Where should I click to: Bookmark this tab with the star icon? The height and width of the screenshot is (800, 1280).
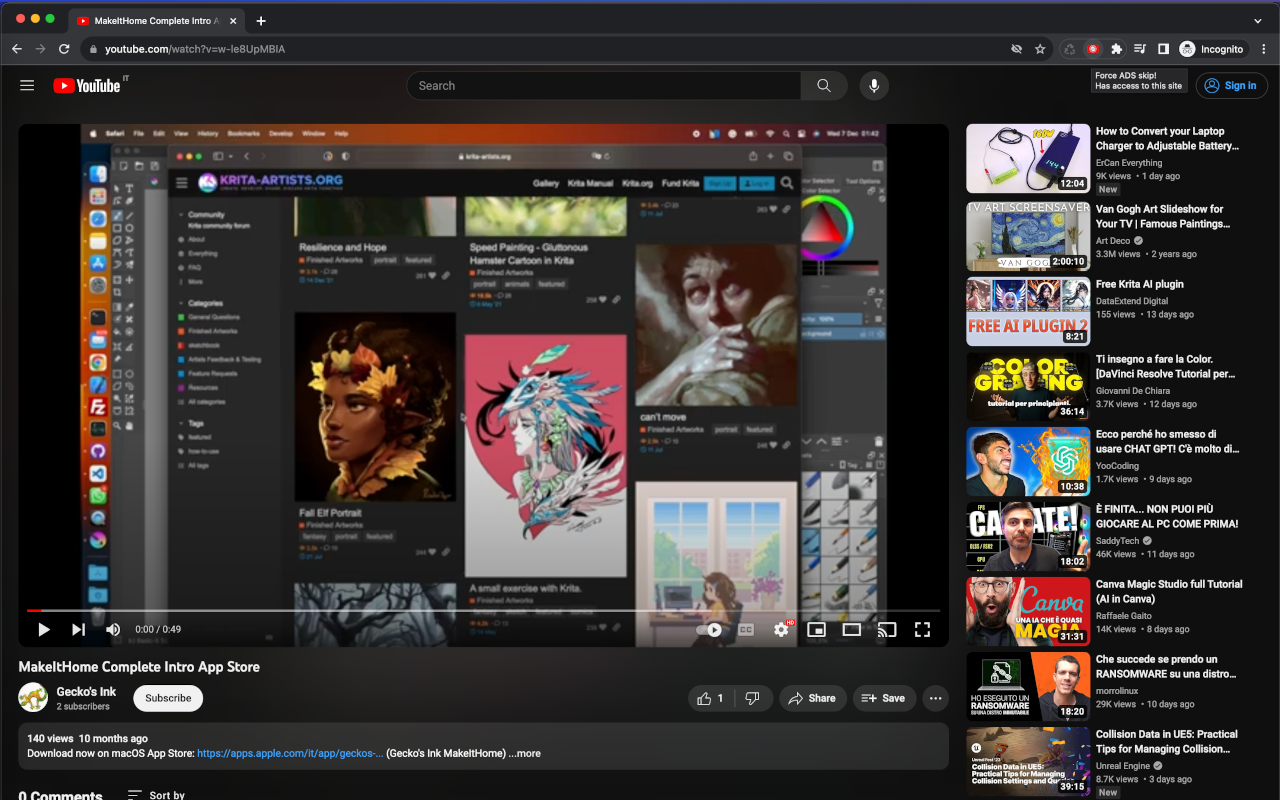pos(1040,48)
